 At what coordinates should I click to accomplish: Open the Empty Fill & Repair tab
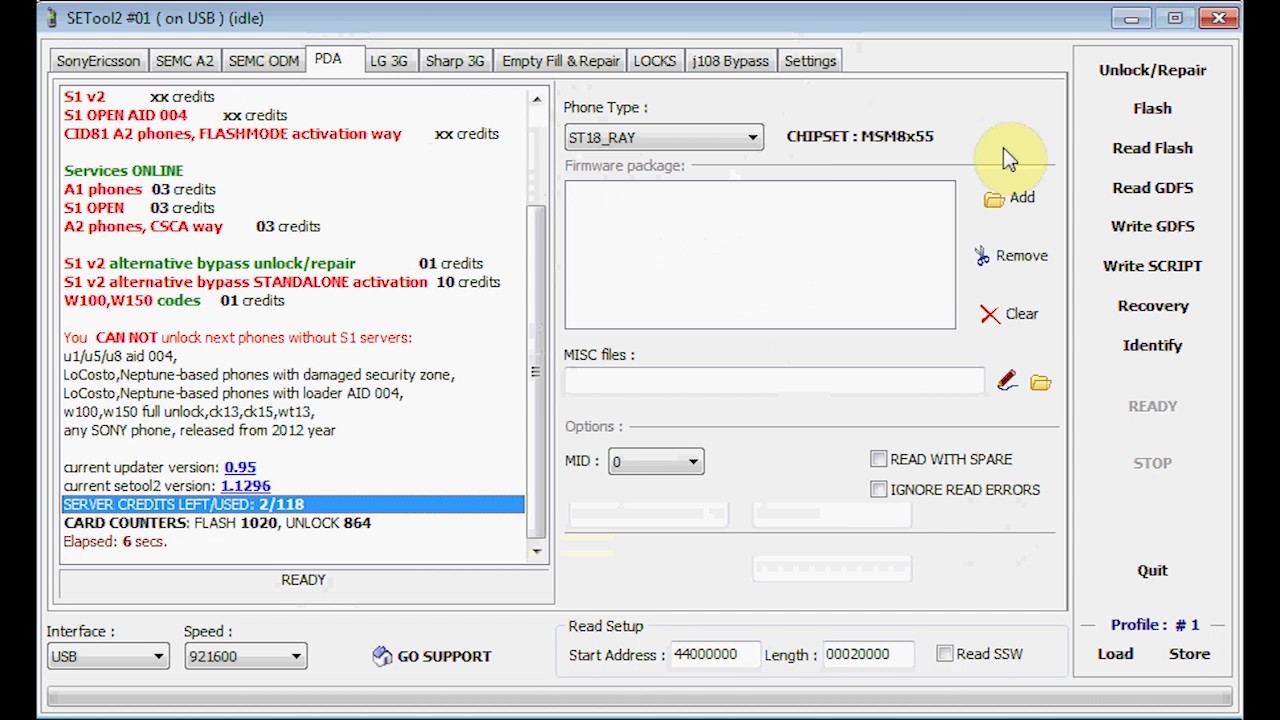561,61
